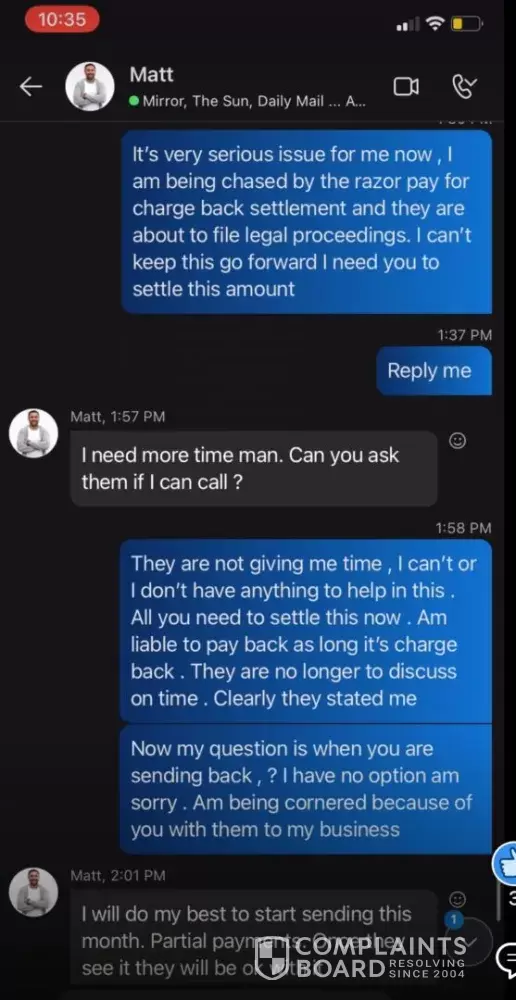
Task: Open Matt's contact name in the header
Action: point(151,75)
